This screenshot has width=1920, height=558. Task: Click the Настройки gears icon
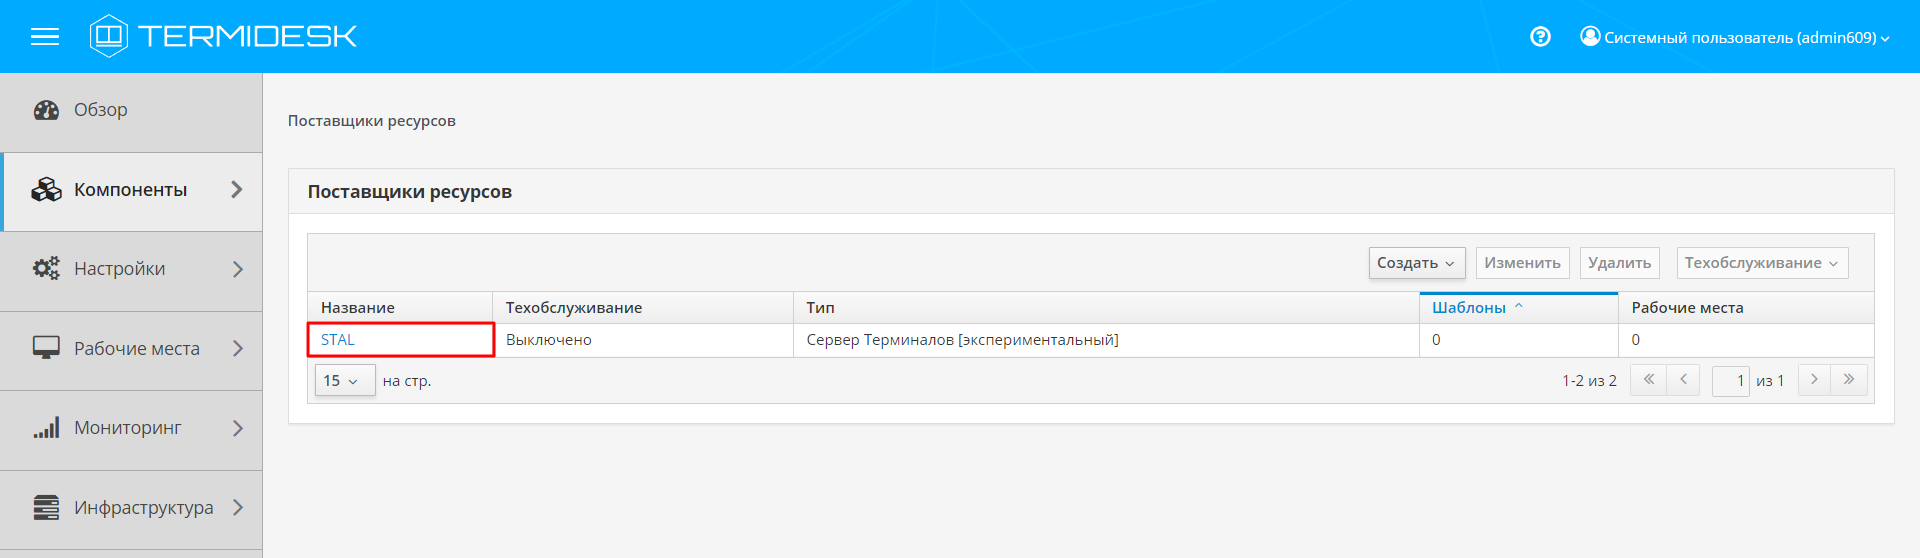46,269
